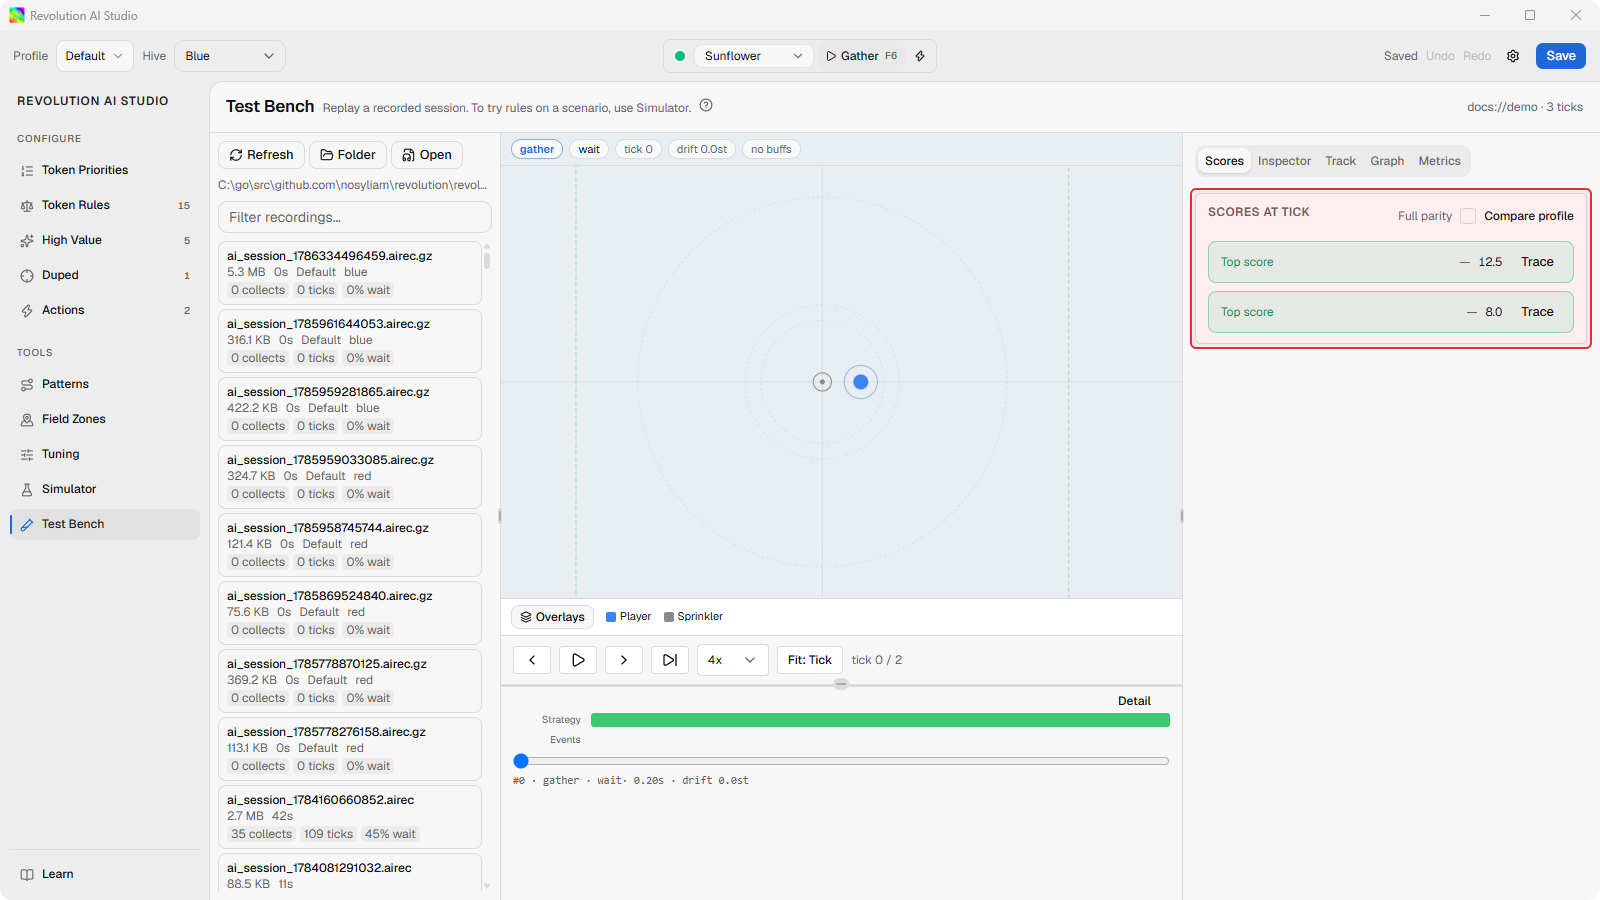The width and height of the screenshot is (1600, 900).
Task: Open the Simulator tool
Action: (x=105, y=489)
